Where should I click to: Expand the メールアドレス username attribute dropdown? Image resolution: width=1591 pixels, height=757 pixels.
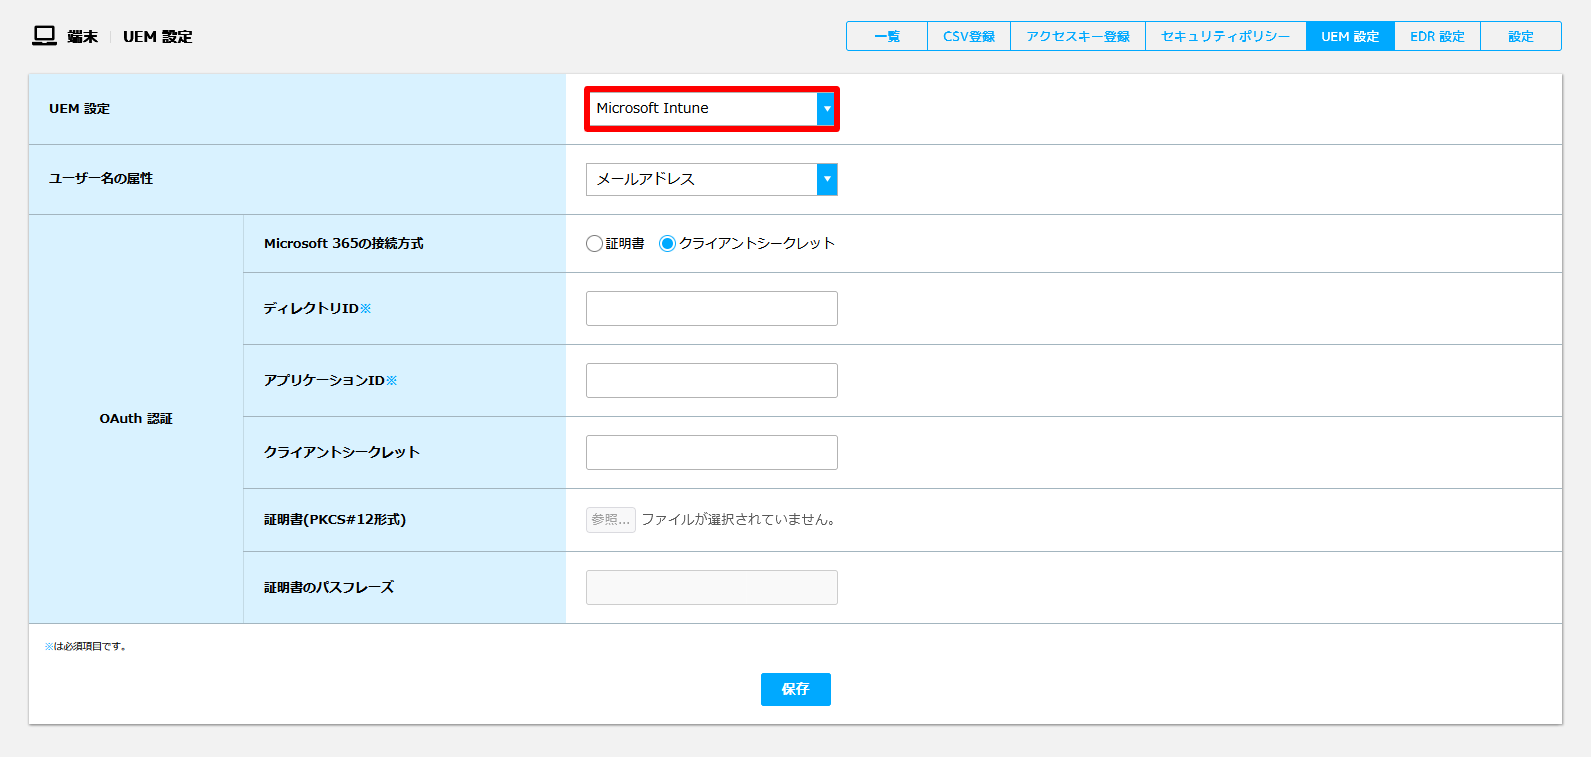click(711, 179)
